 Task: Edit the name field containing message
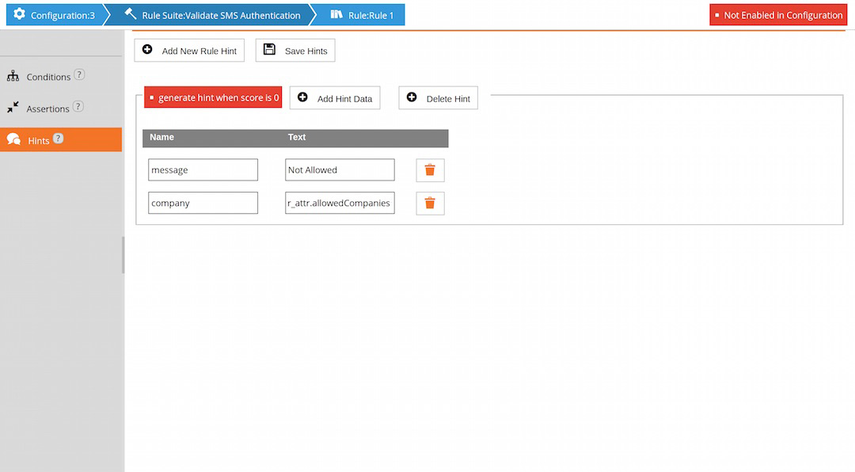203,170
